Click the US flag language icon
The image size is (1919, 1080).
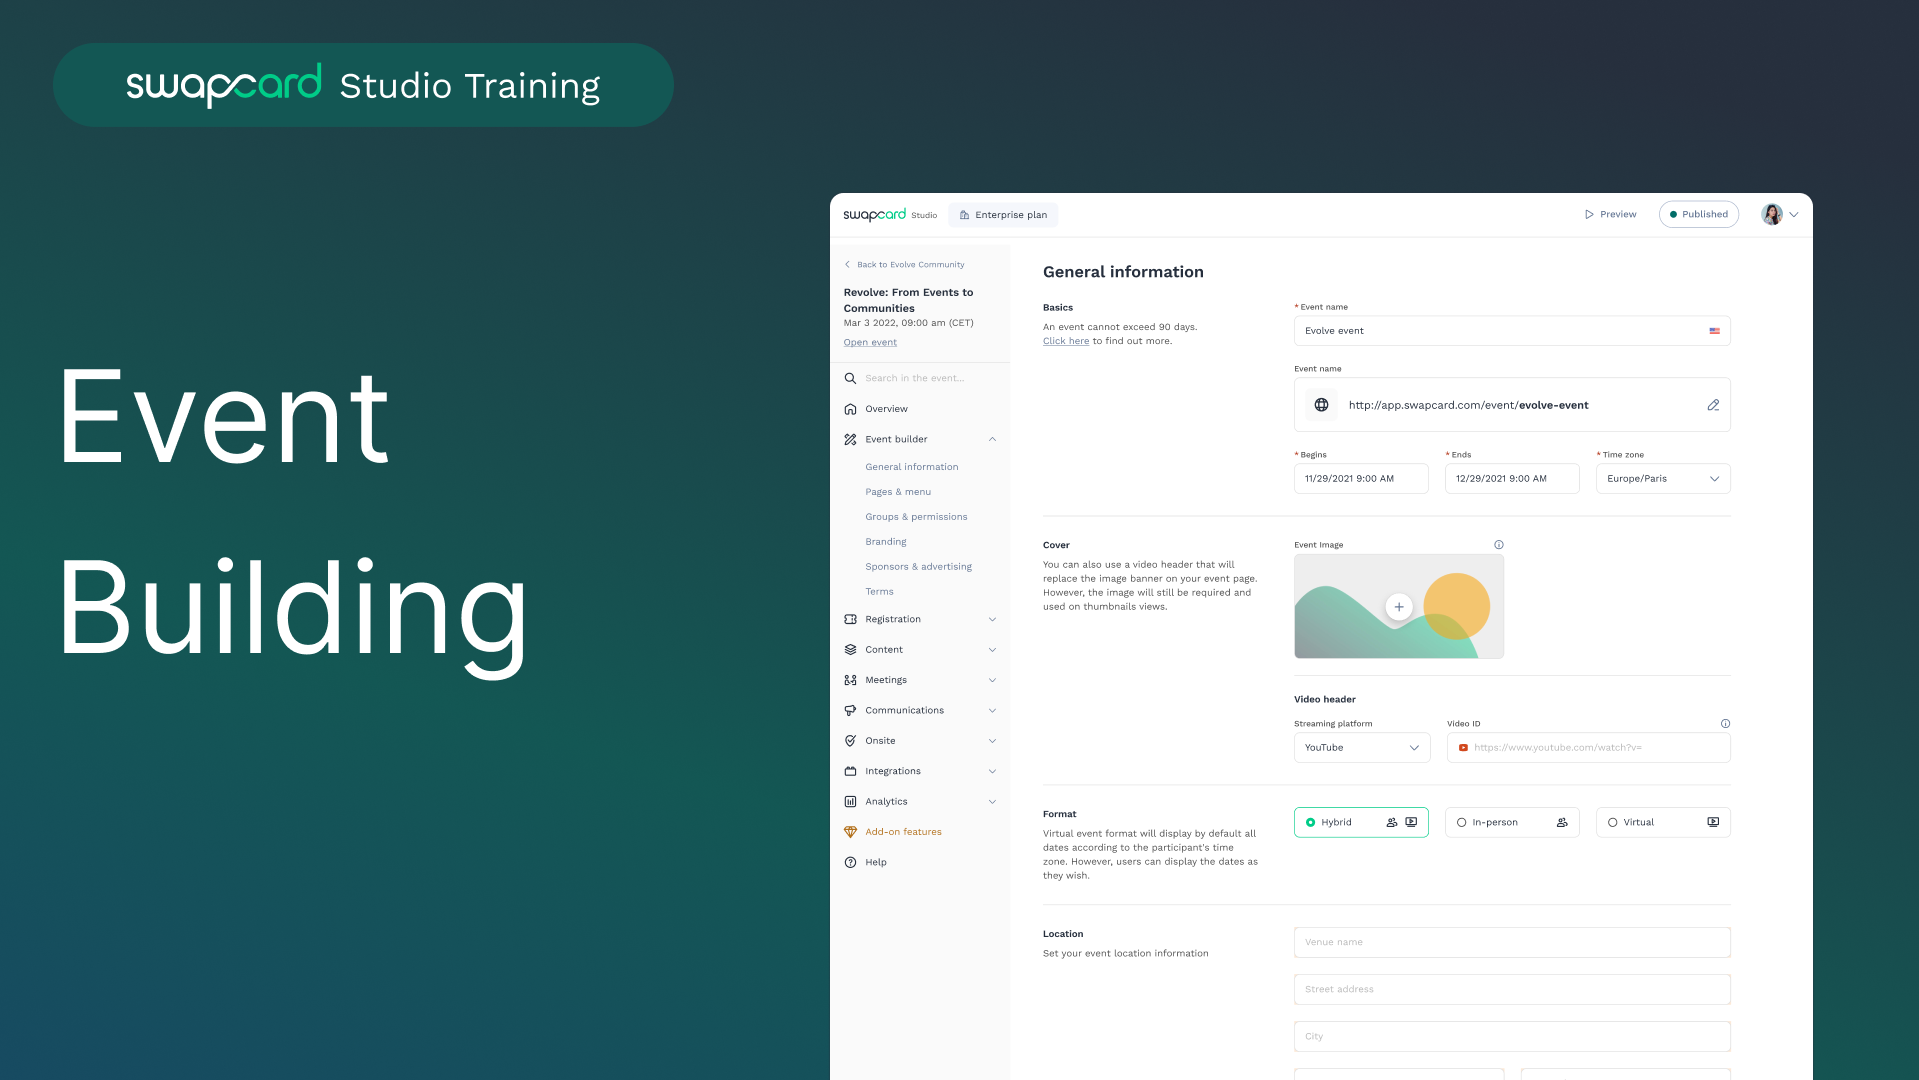point(1714,331)
